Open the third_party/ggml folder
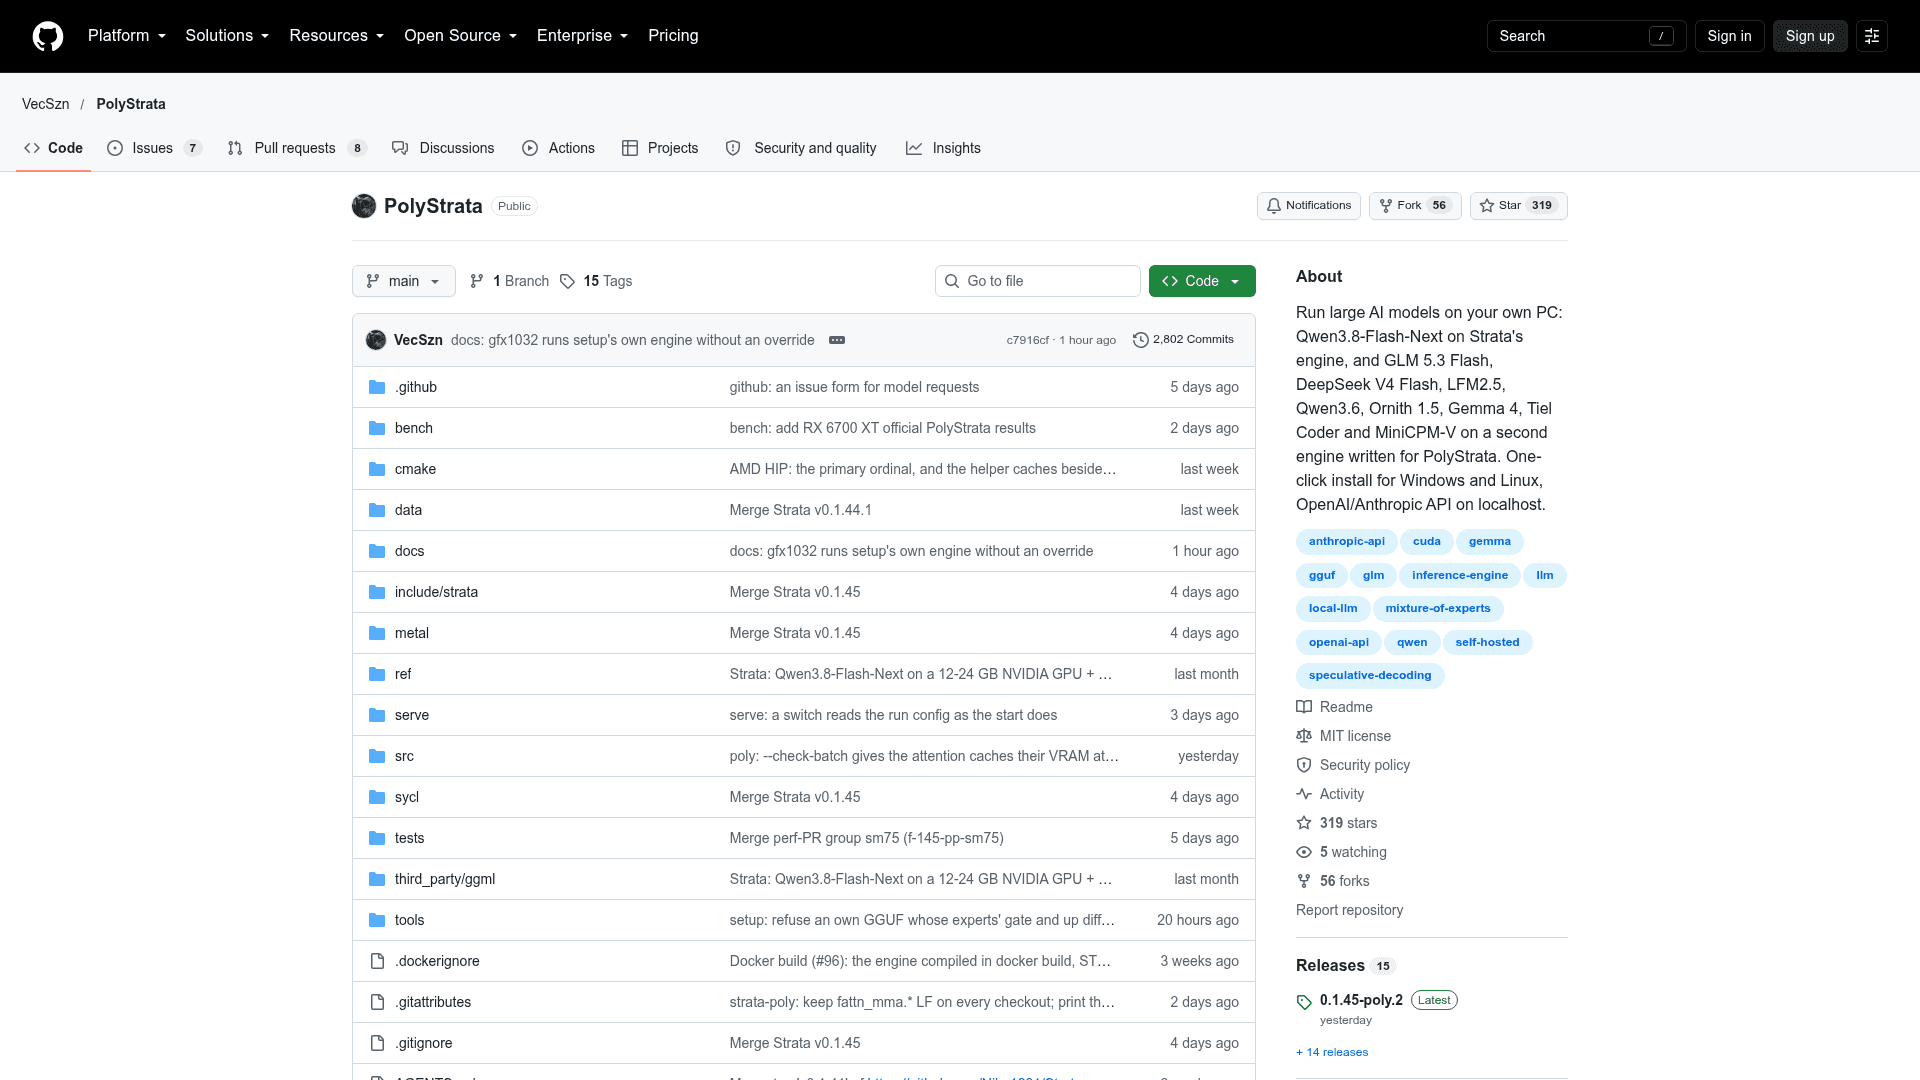The width and height of the screenshot is (1920, 1080). coord(445,879)
